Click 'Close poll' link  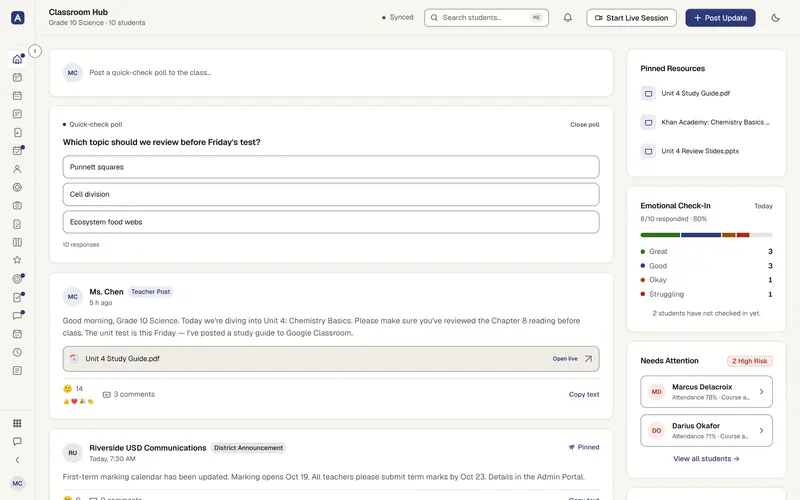pyautogui.click(x=585, y=124)
